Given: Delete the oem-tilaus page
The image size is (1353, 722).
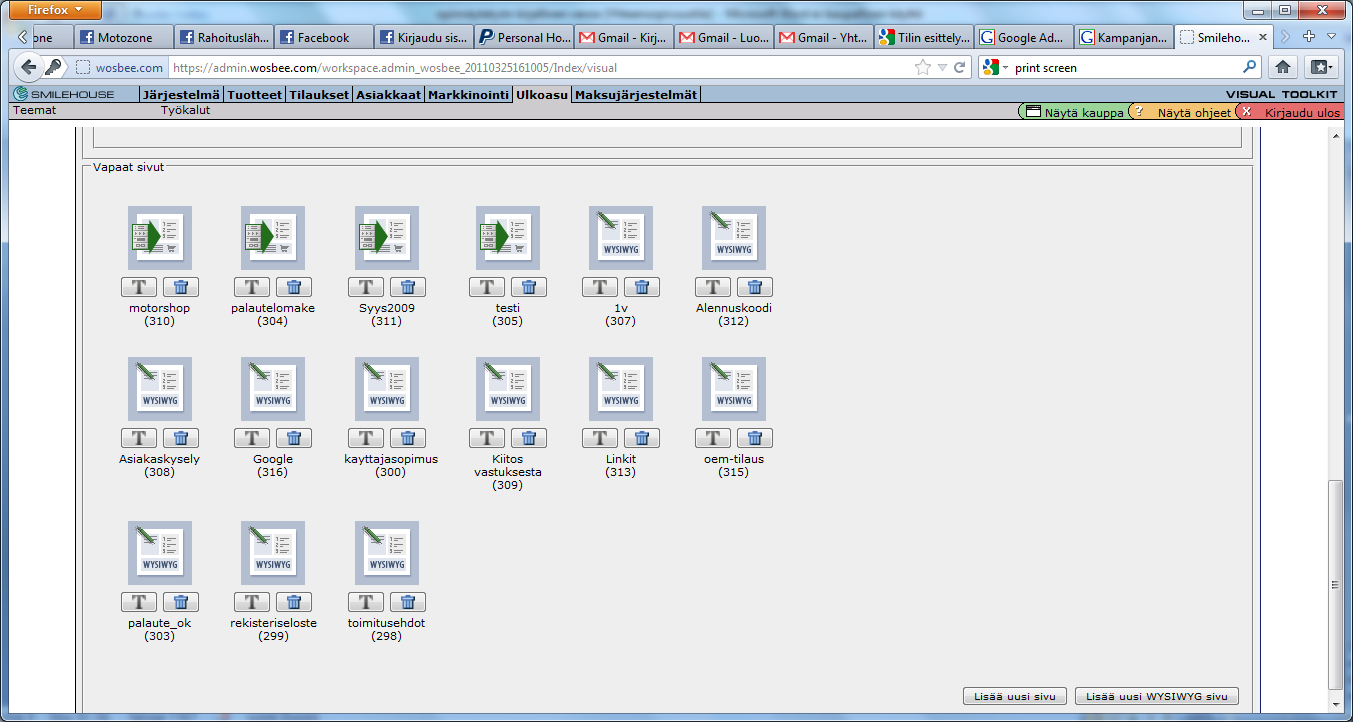Looking at the screenshot, I should click(754, 438).
